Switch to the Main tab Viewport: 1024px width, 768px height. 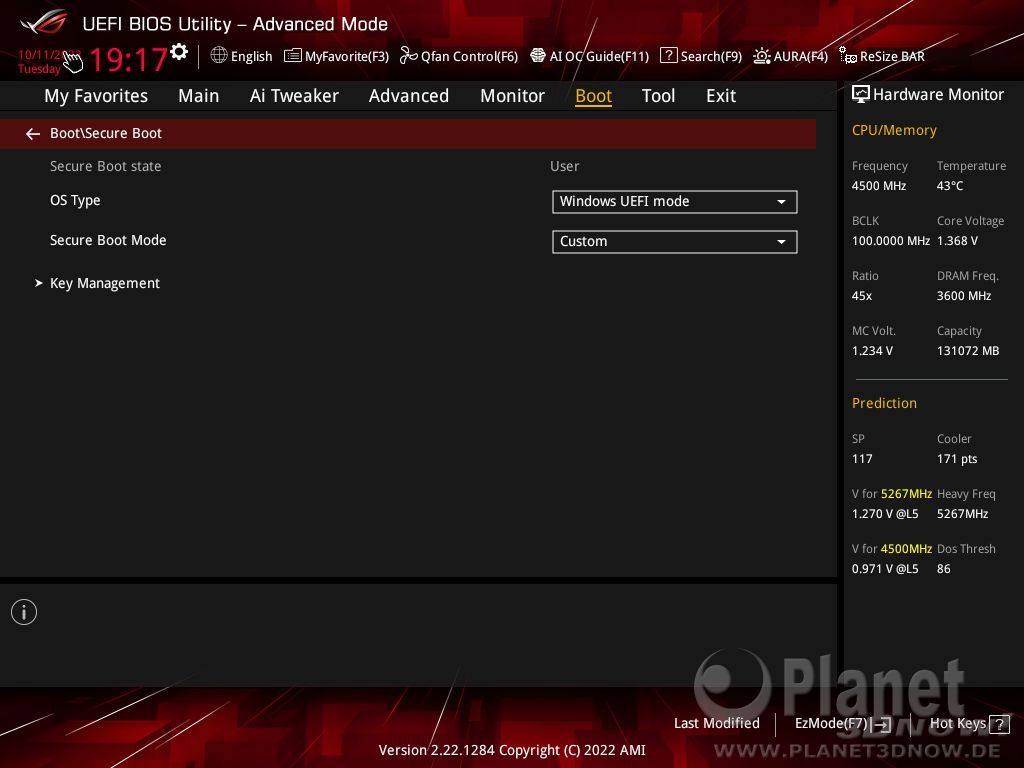[199, 96]
